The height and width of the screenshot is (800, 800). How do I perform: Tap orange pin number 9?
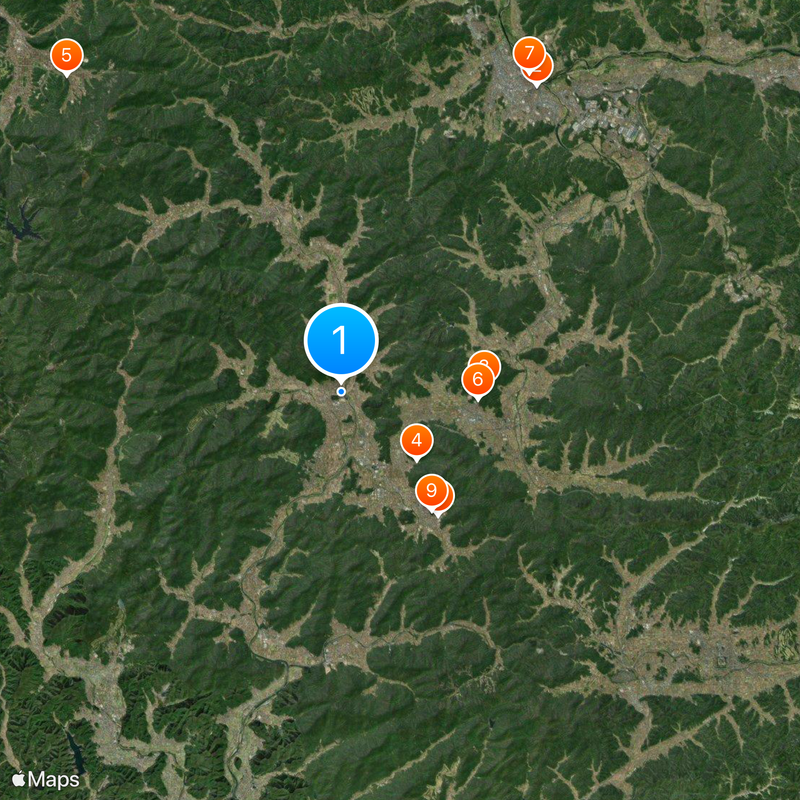(x=432, y=490)
